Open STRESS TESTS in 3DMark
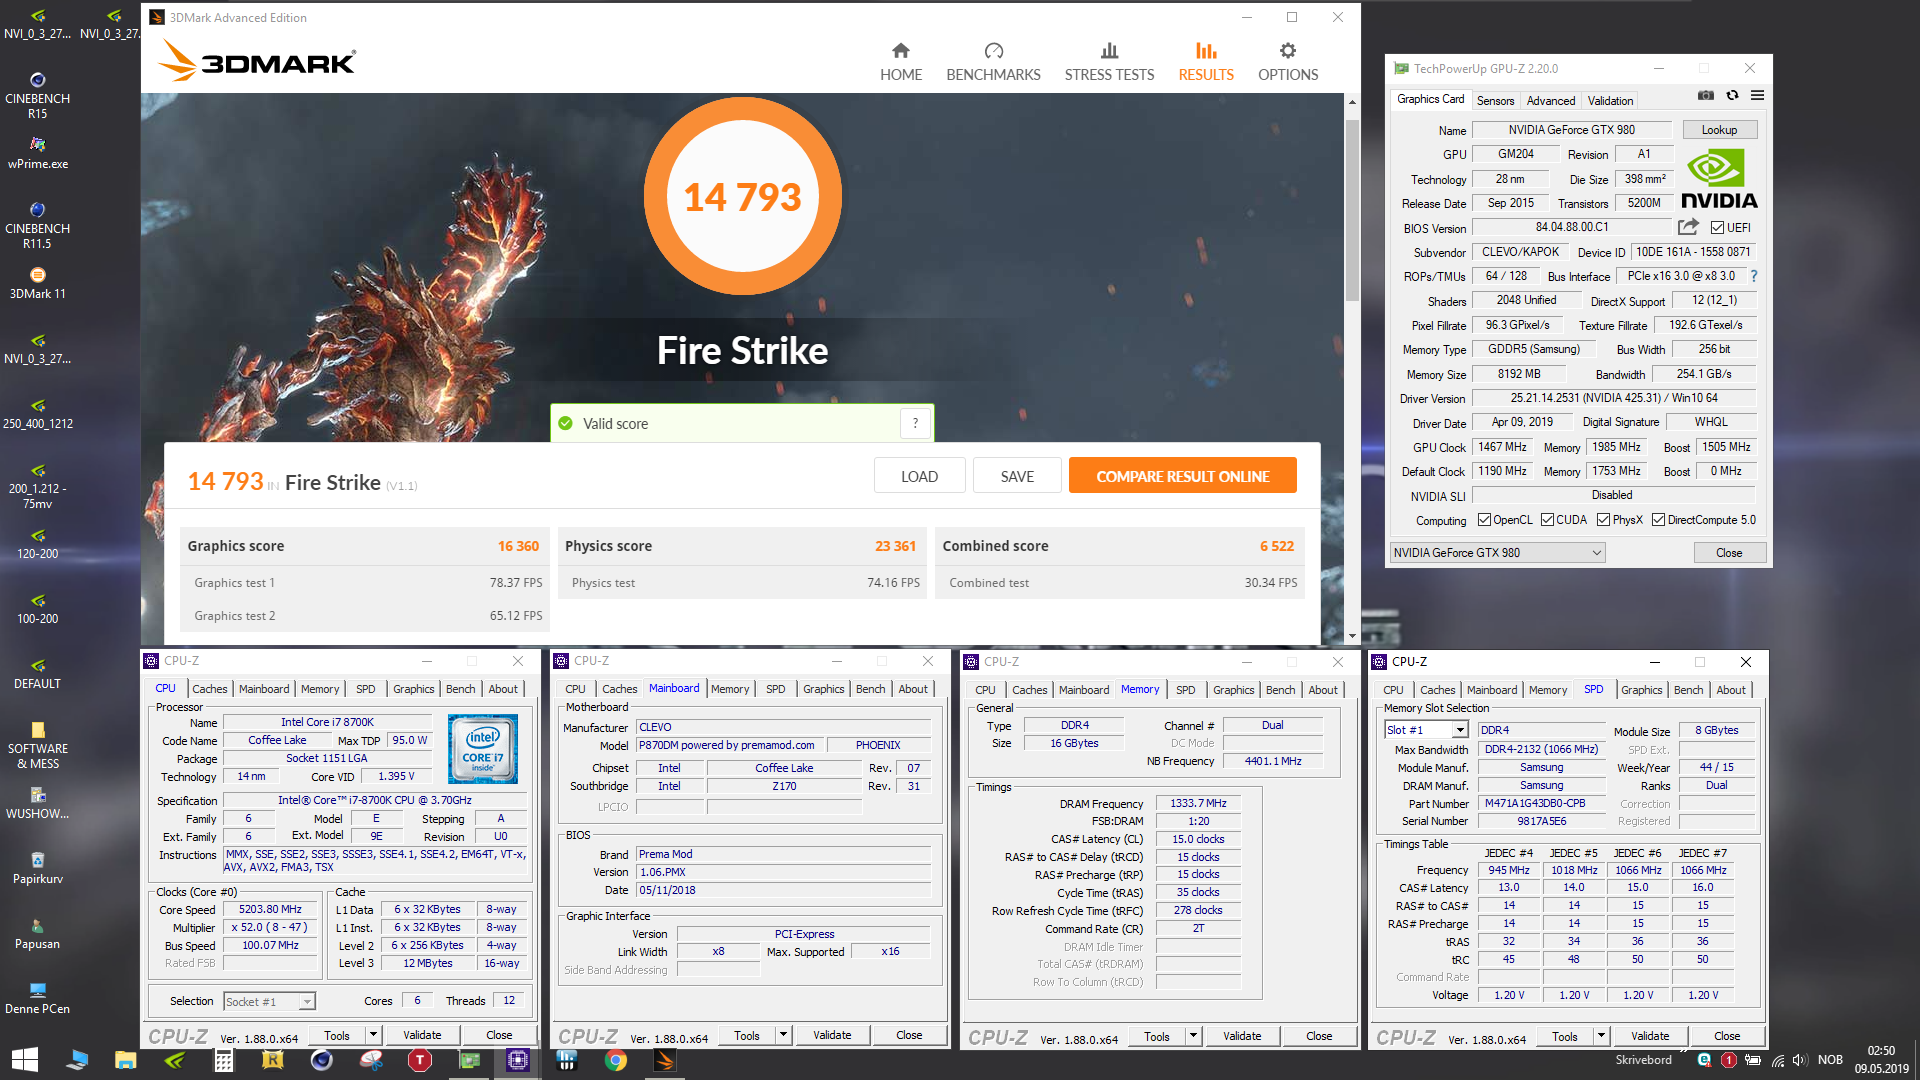 (x=1109, y=62)
